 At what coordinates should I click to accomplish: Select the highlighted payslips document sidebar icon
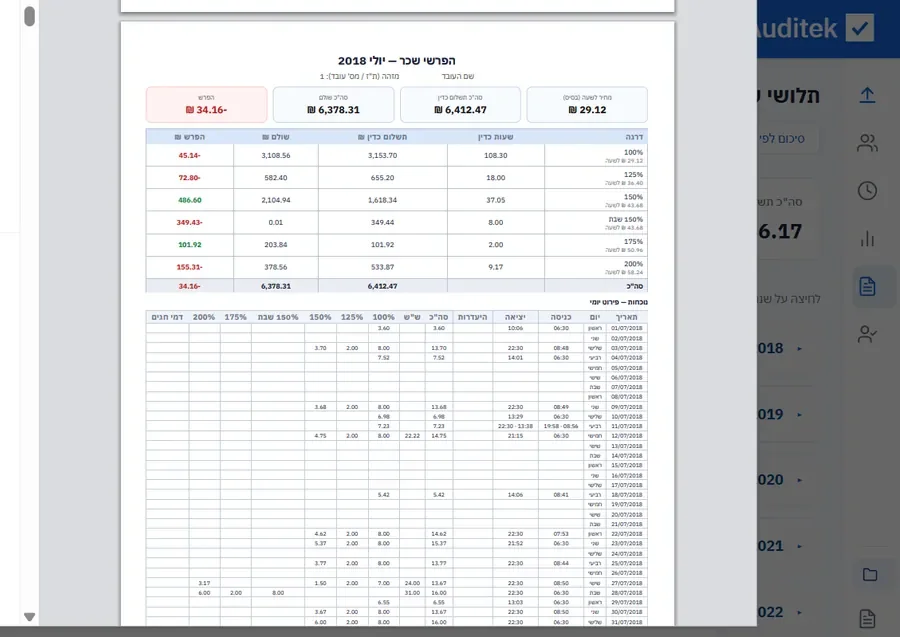click(x=867, y=286)
